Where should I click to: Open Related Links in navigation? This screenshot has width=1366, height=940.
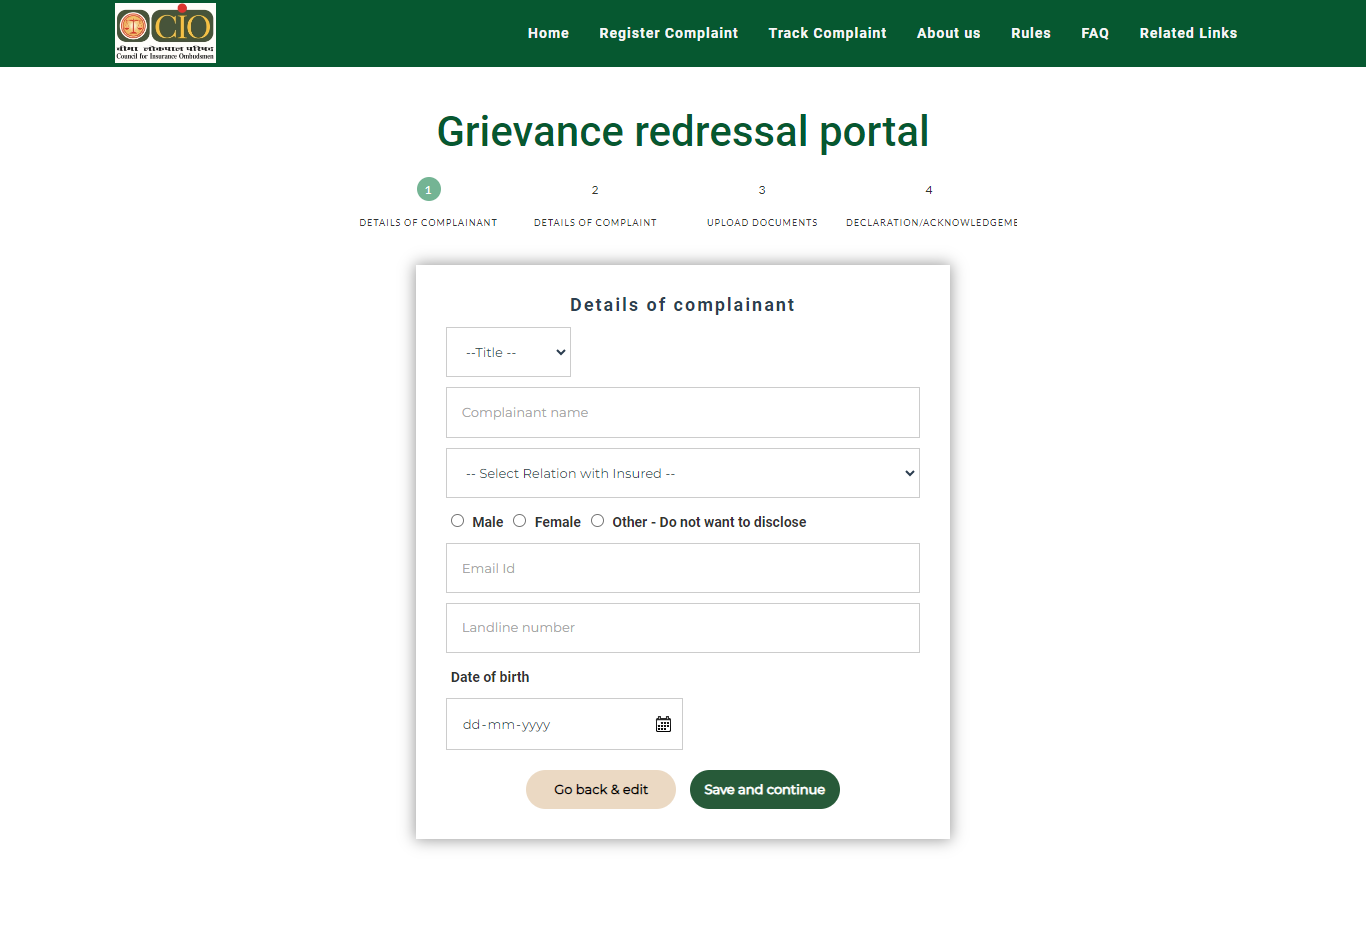[x=1188, y=33]
